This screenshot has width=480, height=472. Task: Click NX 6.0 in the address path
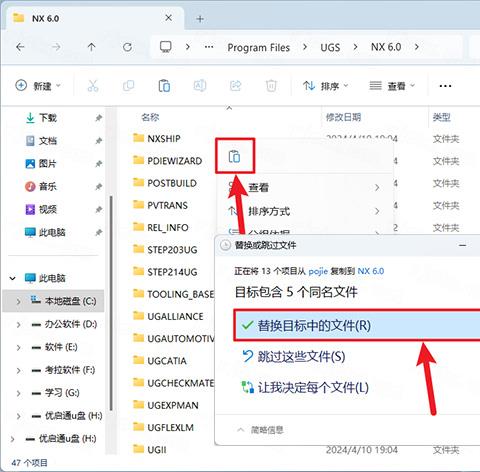(386, 47)
